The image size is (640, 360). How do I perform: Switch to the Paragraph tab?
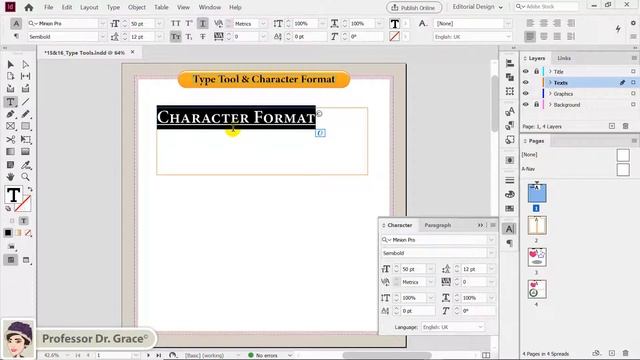[438, 225]
